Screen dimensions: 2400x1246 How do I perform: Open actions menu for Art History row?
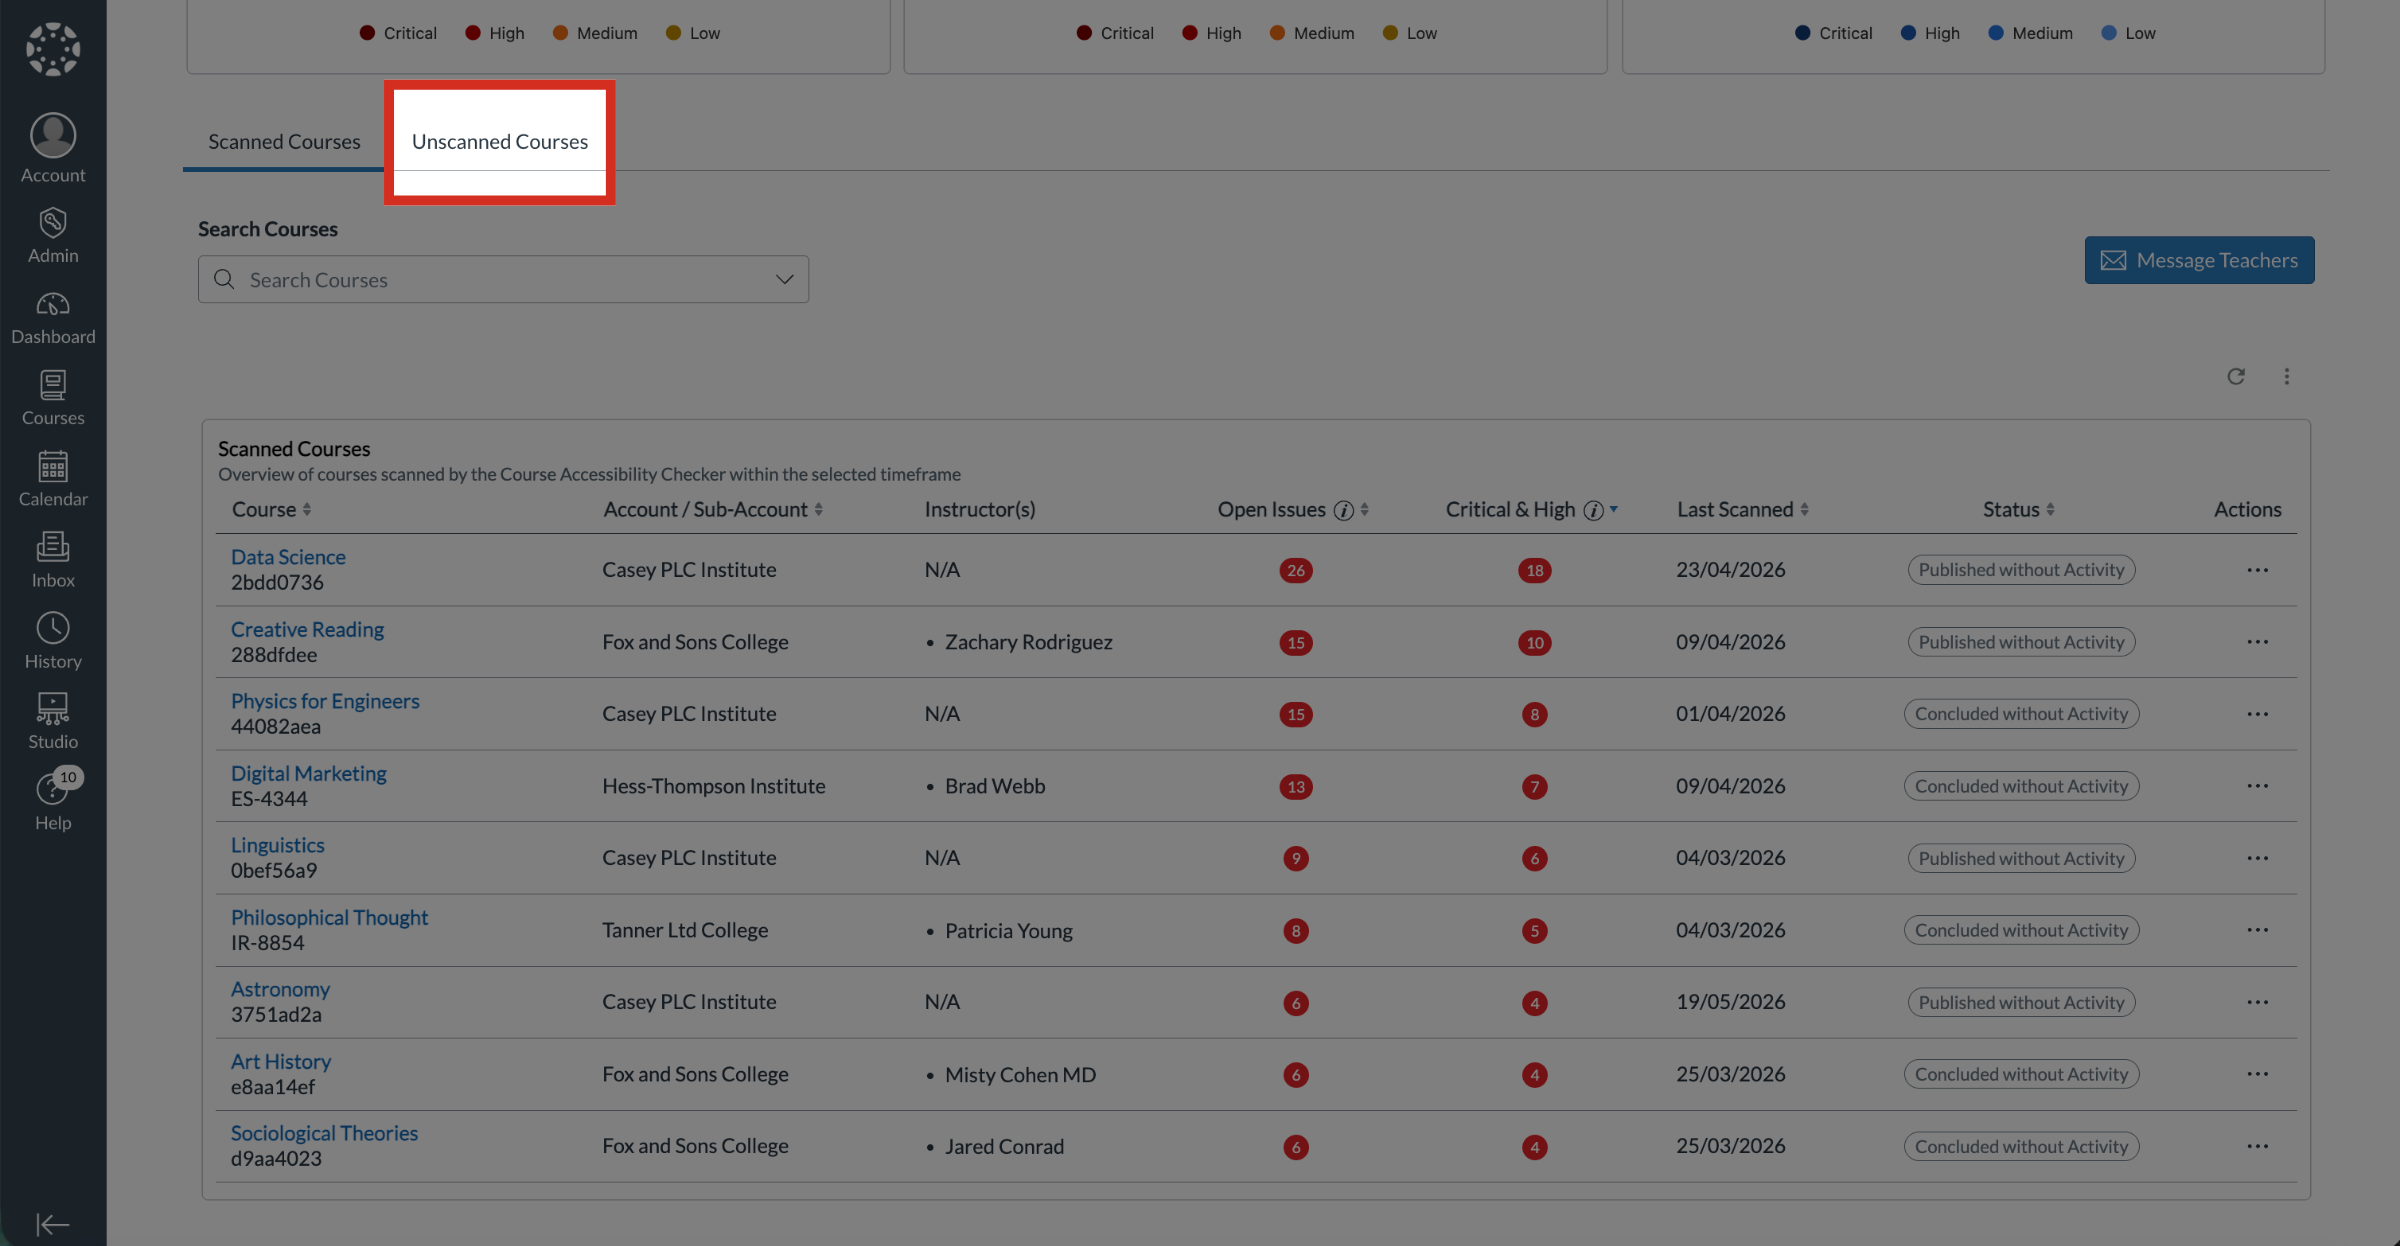pos(2257,1074)
